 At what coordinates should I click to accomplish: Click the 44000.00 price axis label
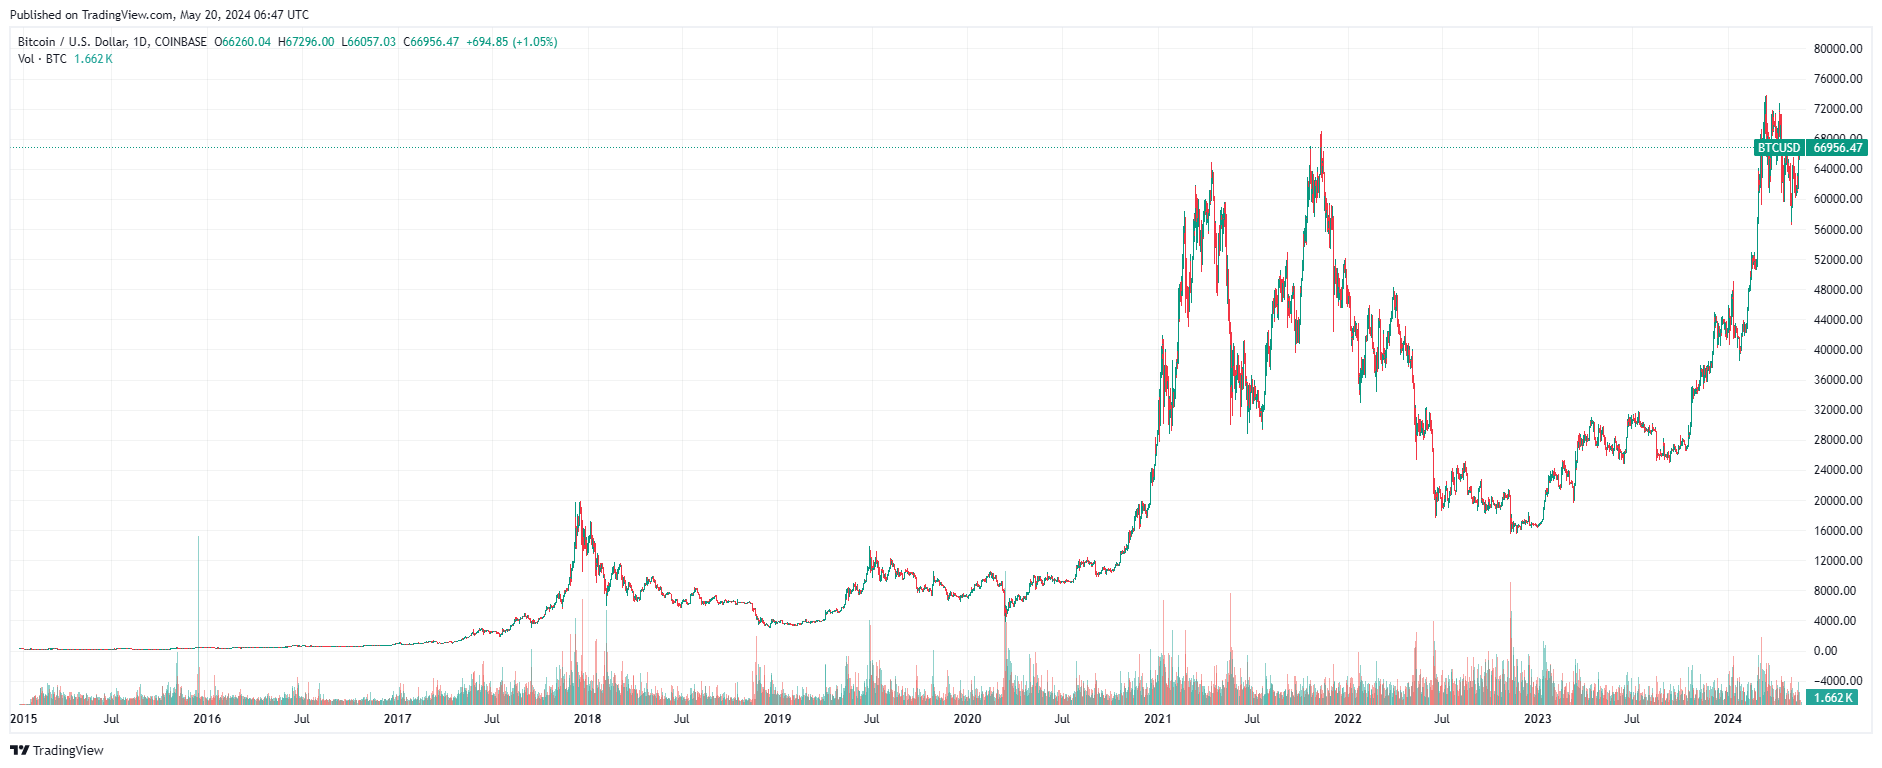coord(1838,320)
